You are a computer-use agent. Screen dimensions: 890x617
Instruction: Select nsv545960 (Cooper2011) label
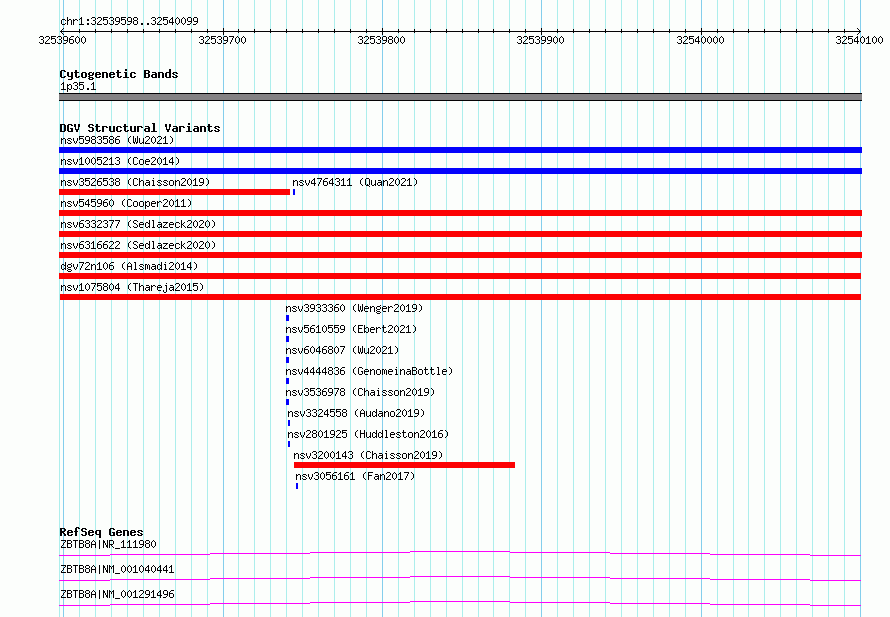tap(126, 203)
